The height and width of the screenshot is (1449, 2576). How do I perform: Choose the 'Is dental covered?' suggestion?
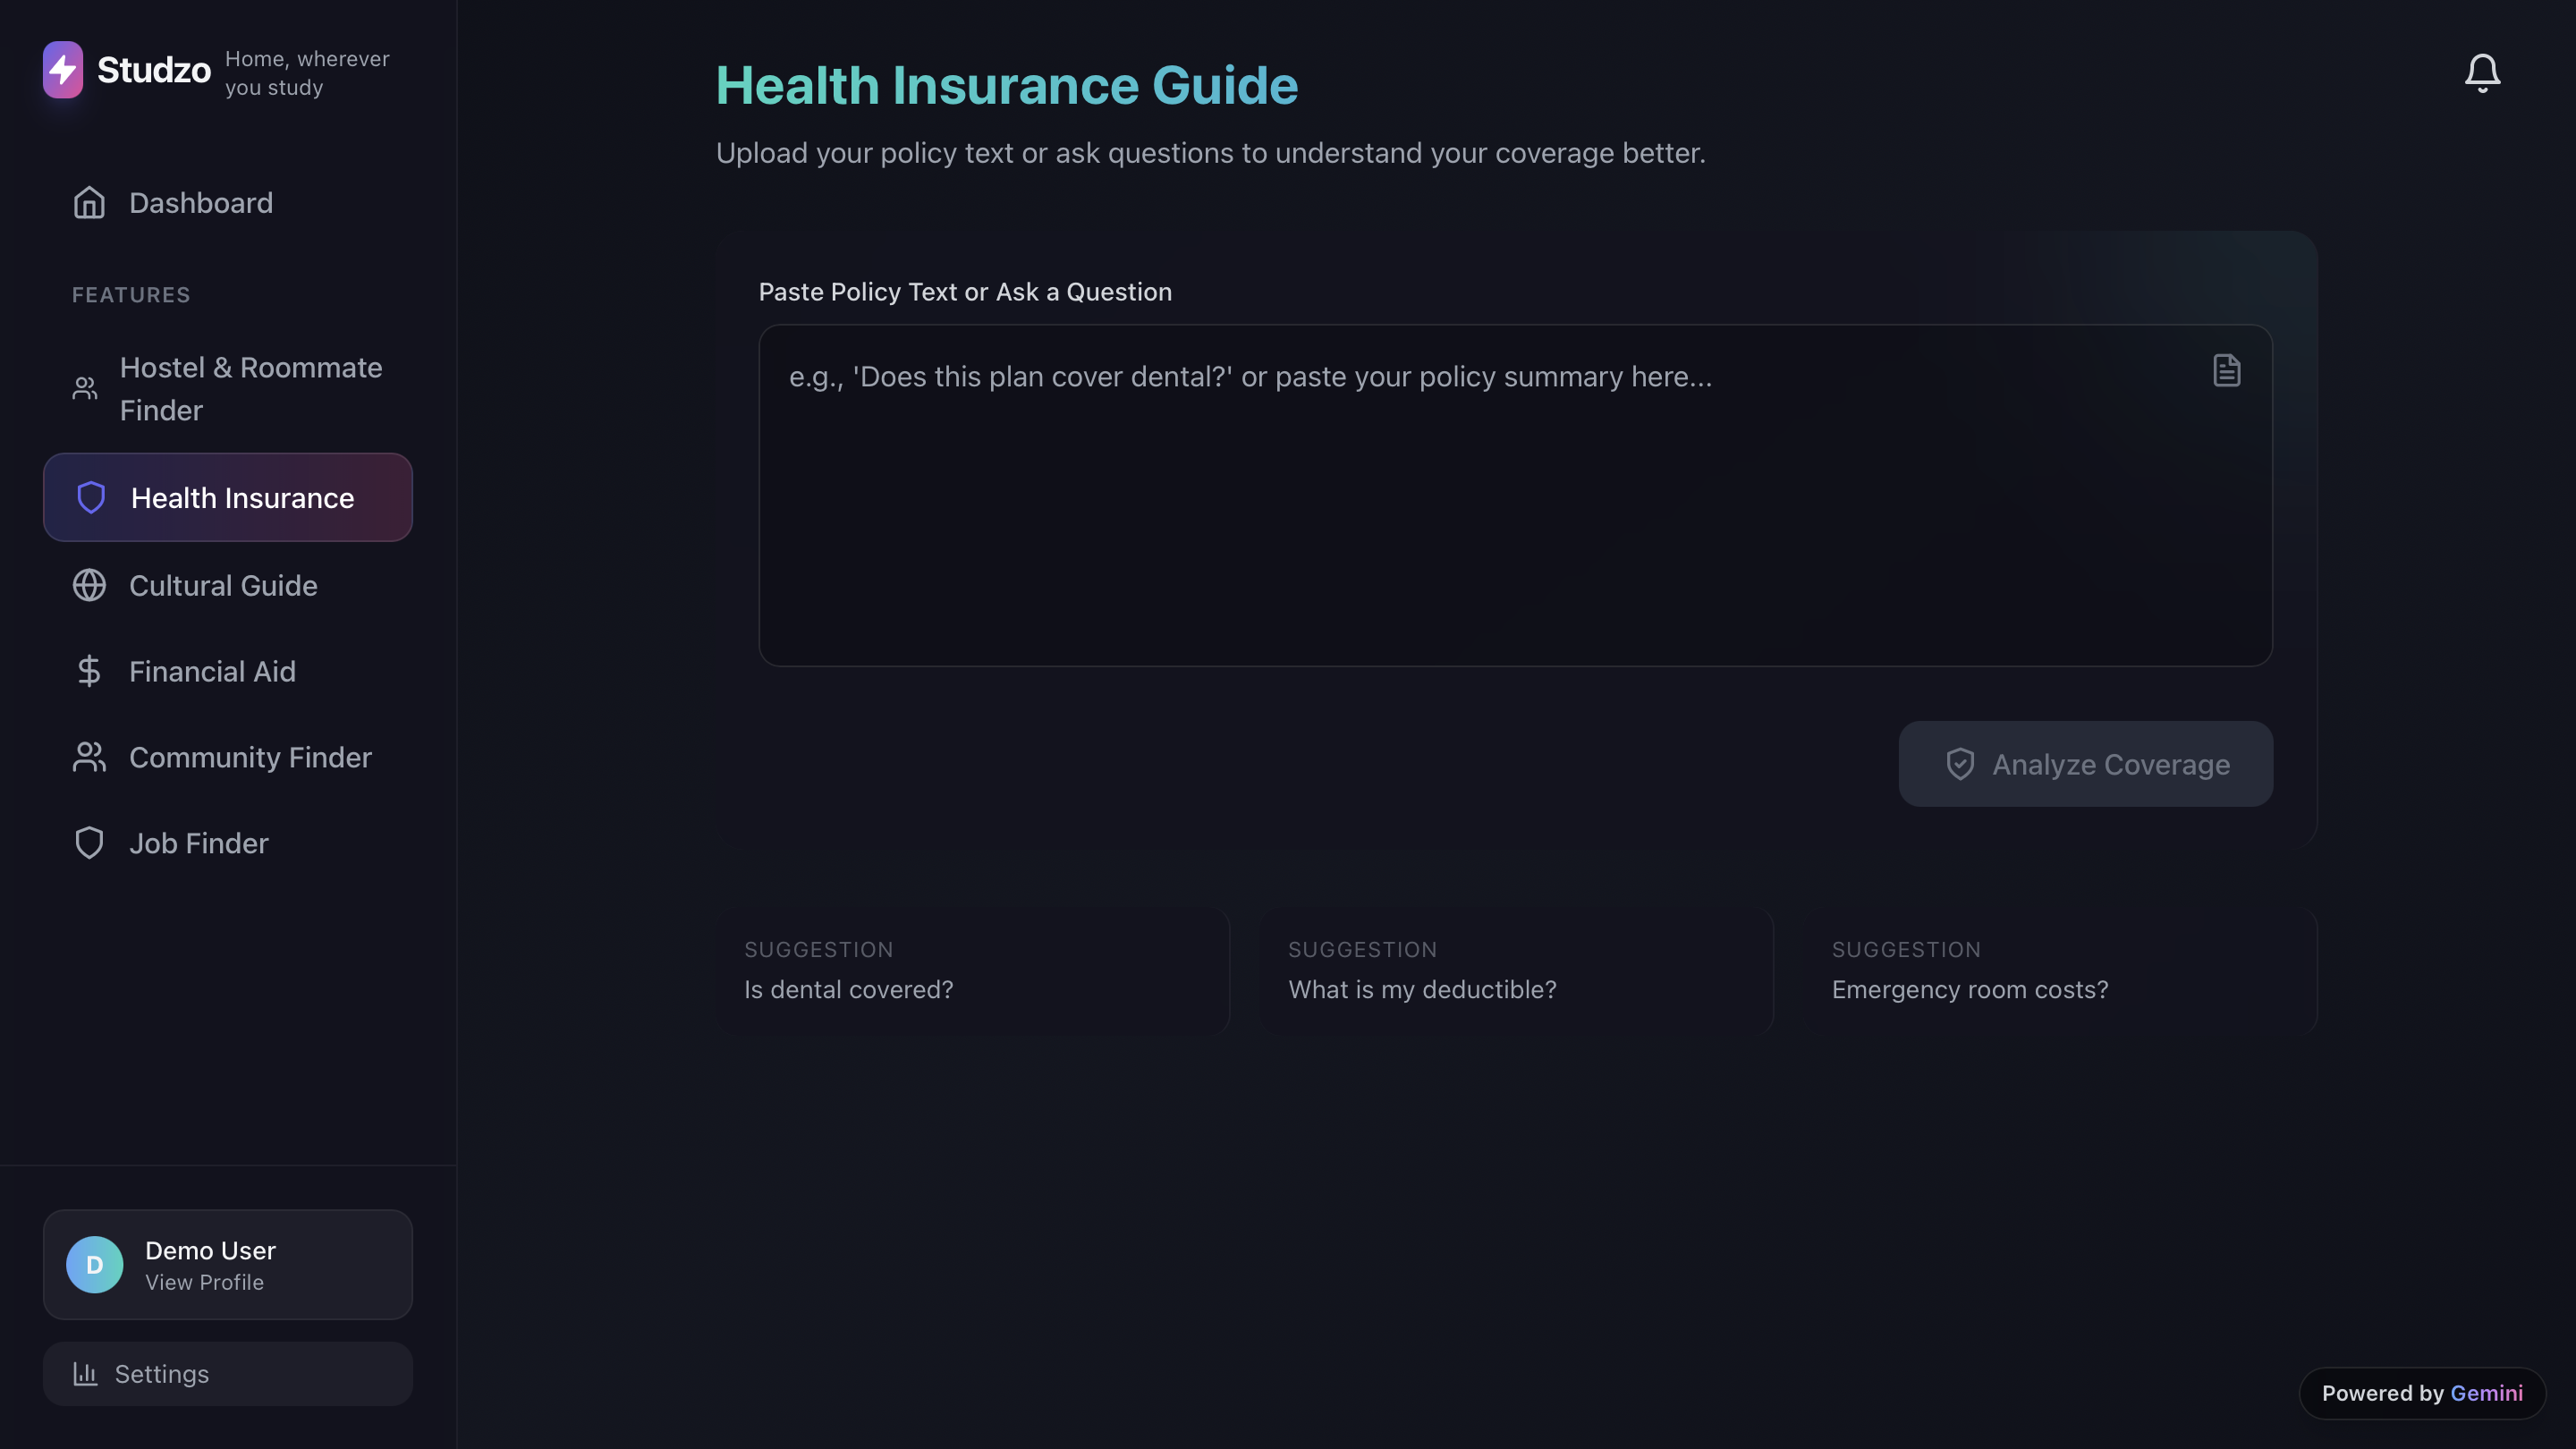971,971
